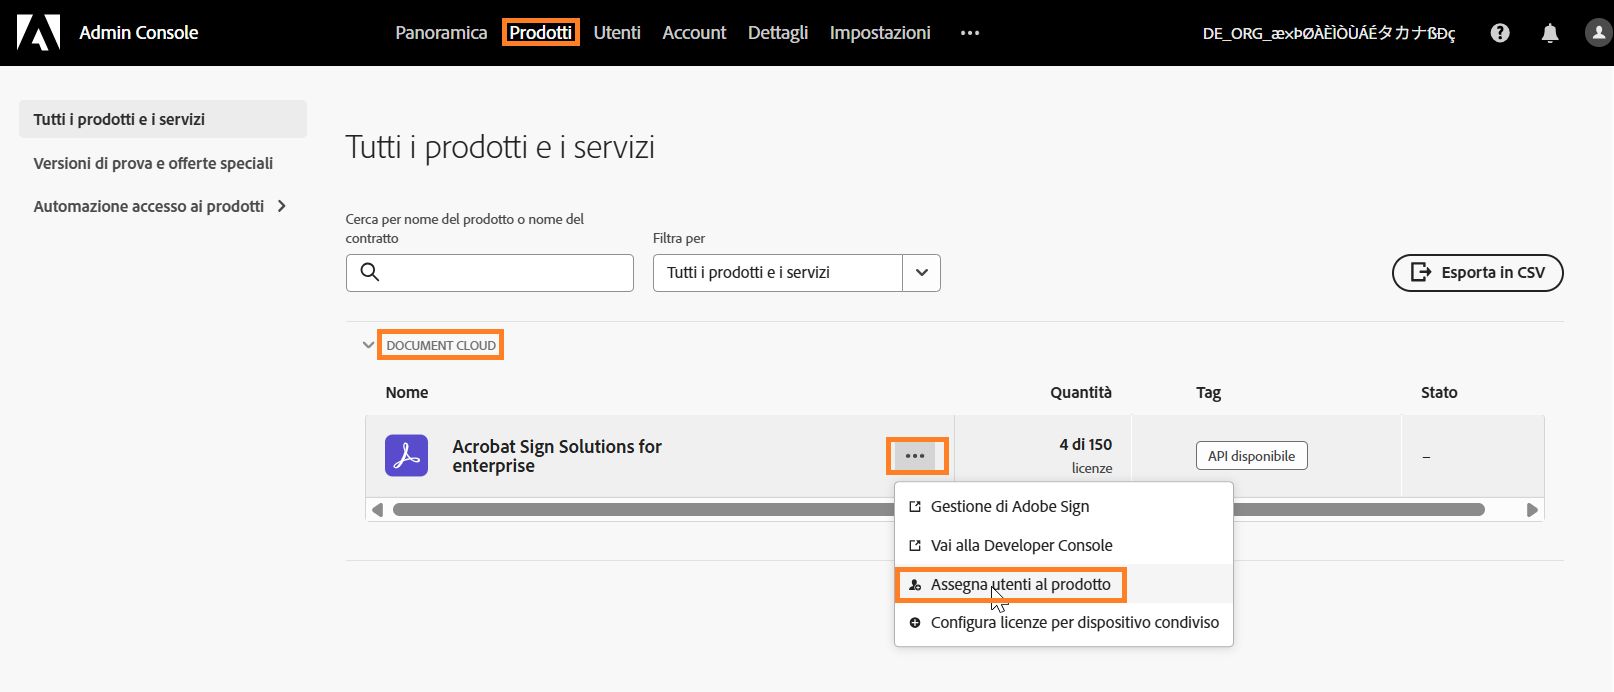Screen dimensions: 1614x692
Task: Click left arrow of horizontal scrollbar
Action: coord(377,510)
